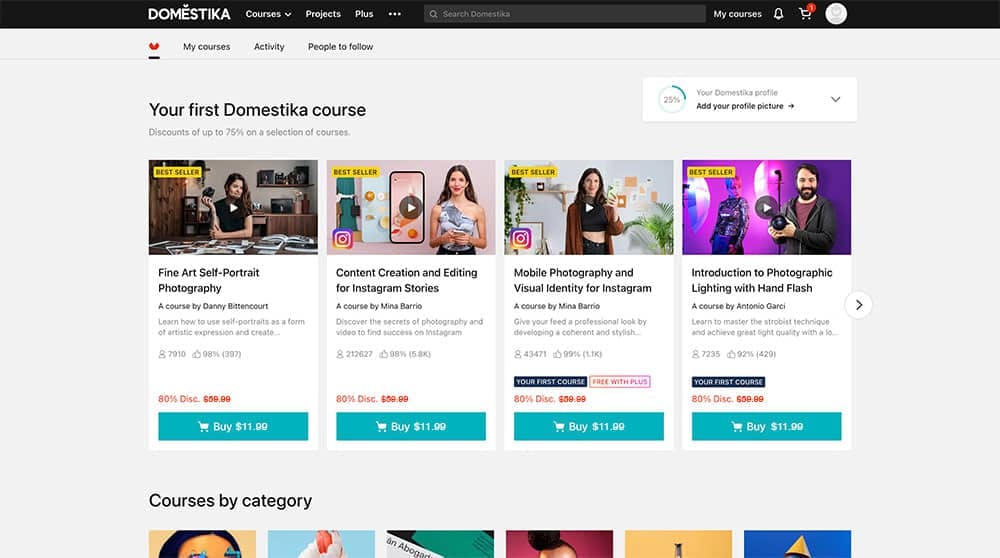
Task: Click the Antonio Garci author name
Action: coord(760,306)
